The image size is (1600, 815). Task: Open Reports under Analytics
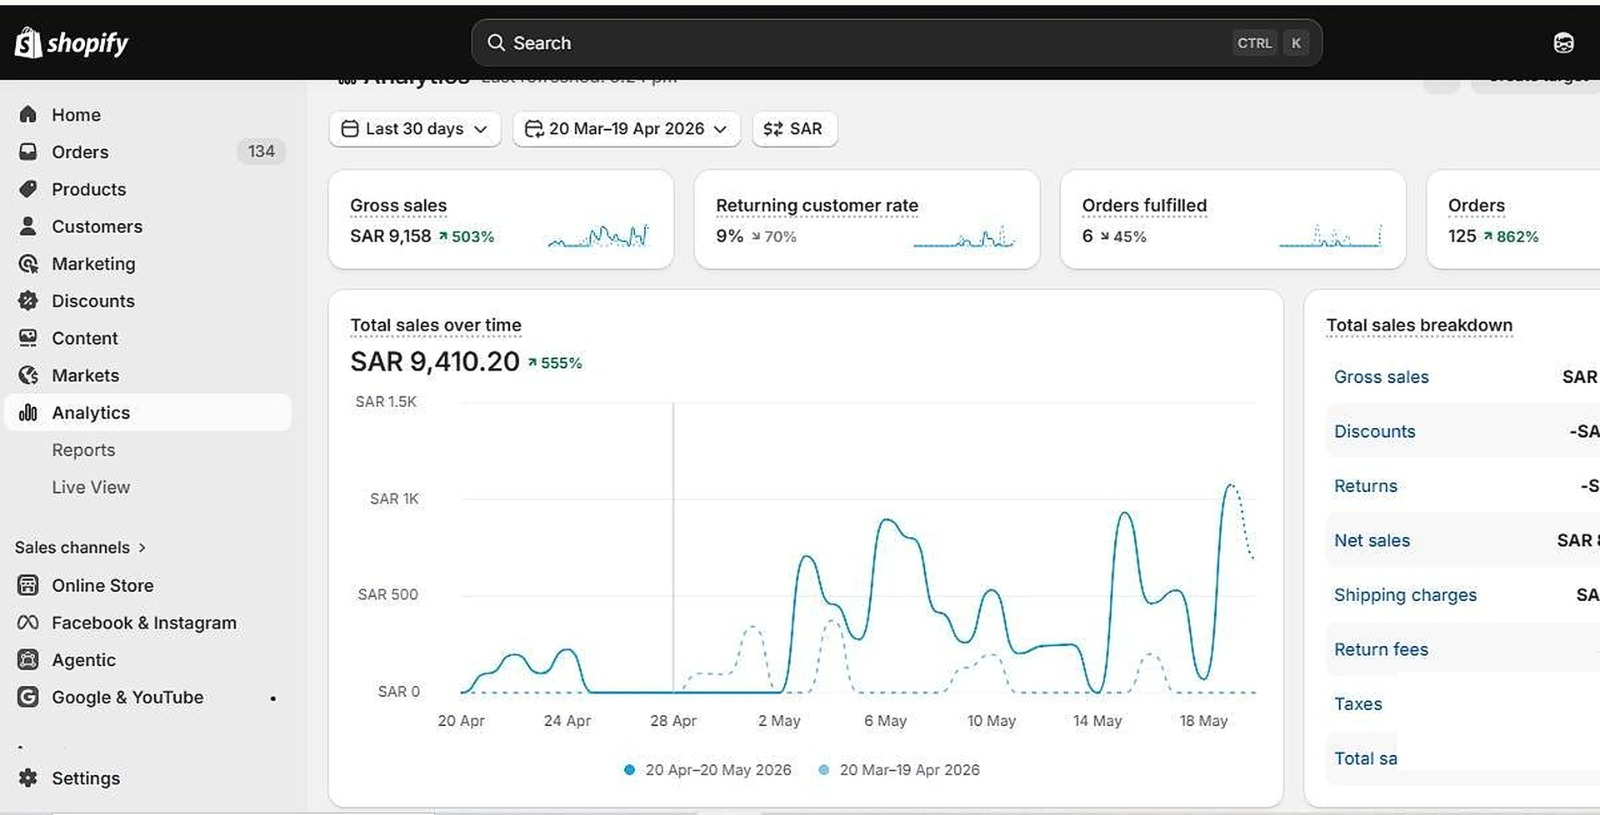[83, 450]
